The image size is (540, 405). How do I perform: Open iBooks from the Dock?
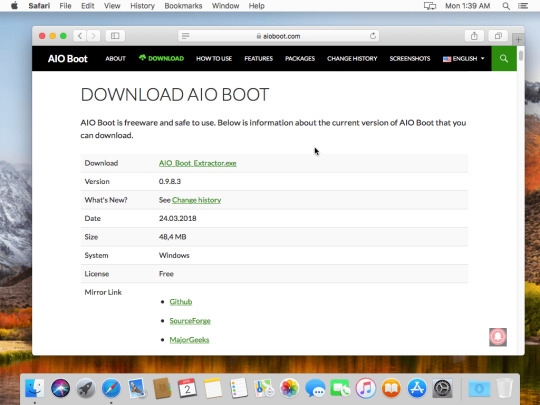(391, 388)
